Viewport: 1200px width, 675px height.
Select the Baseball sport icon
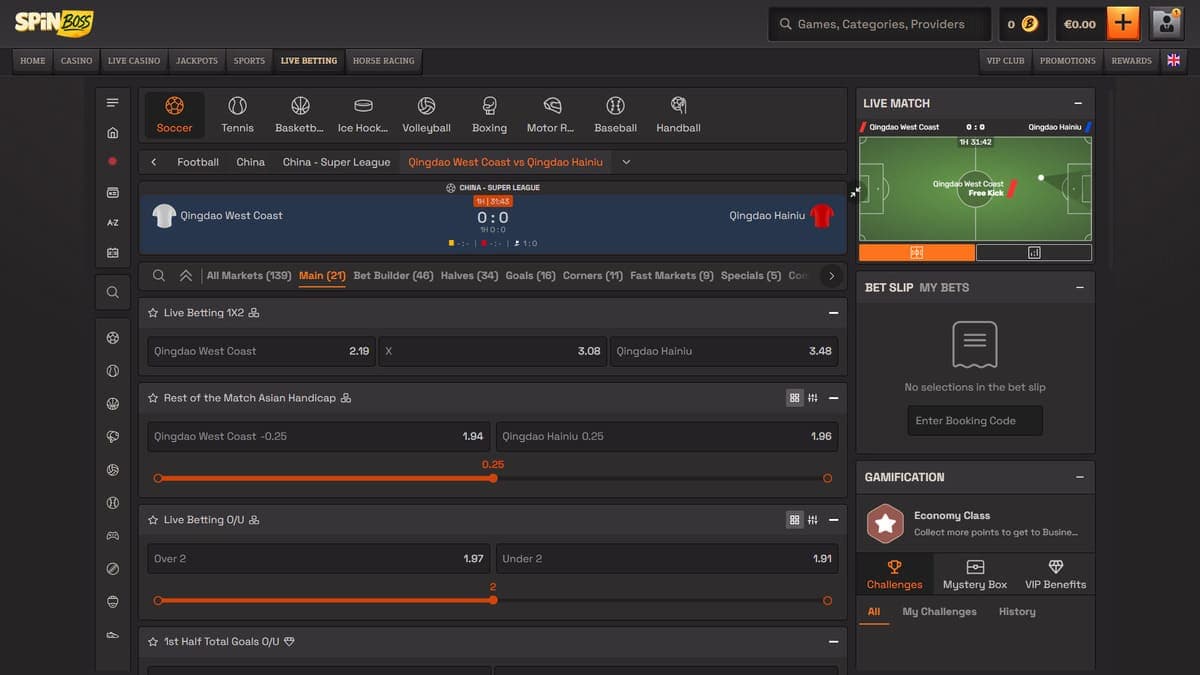pyautogui.click(x=615, y=115)
